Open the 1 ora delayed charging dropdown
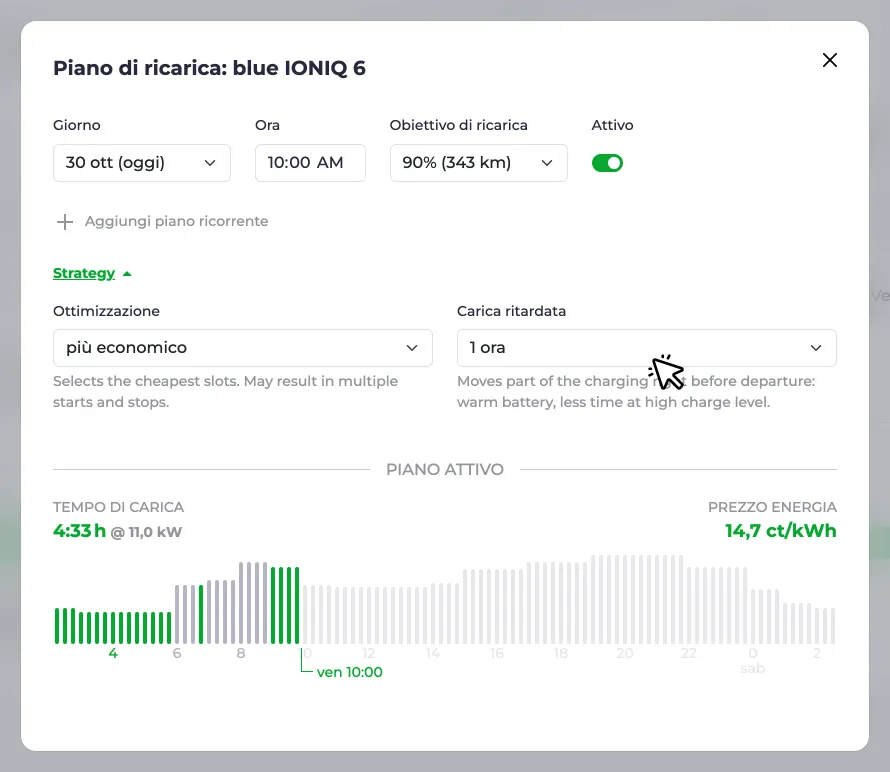This screenshot has height=772, width=890. tap(646, 348)
